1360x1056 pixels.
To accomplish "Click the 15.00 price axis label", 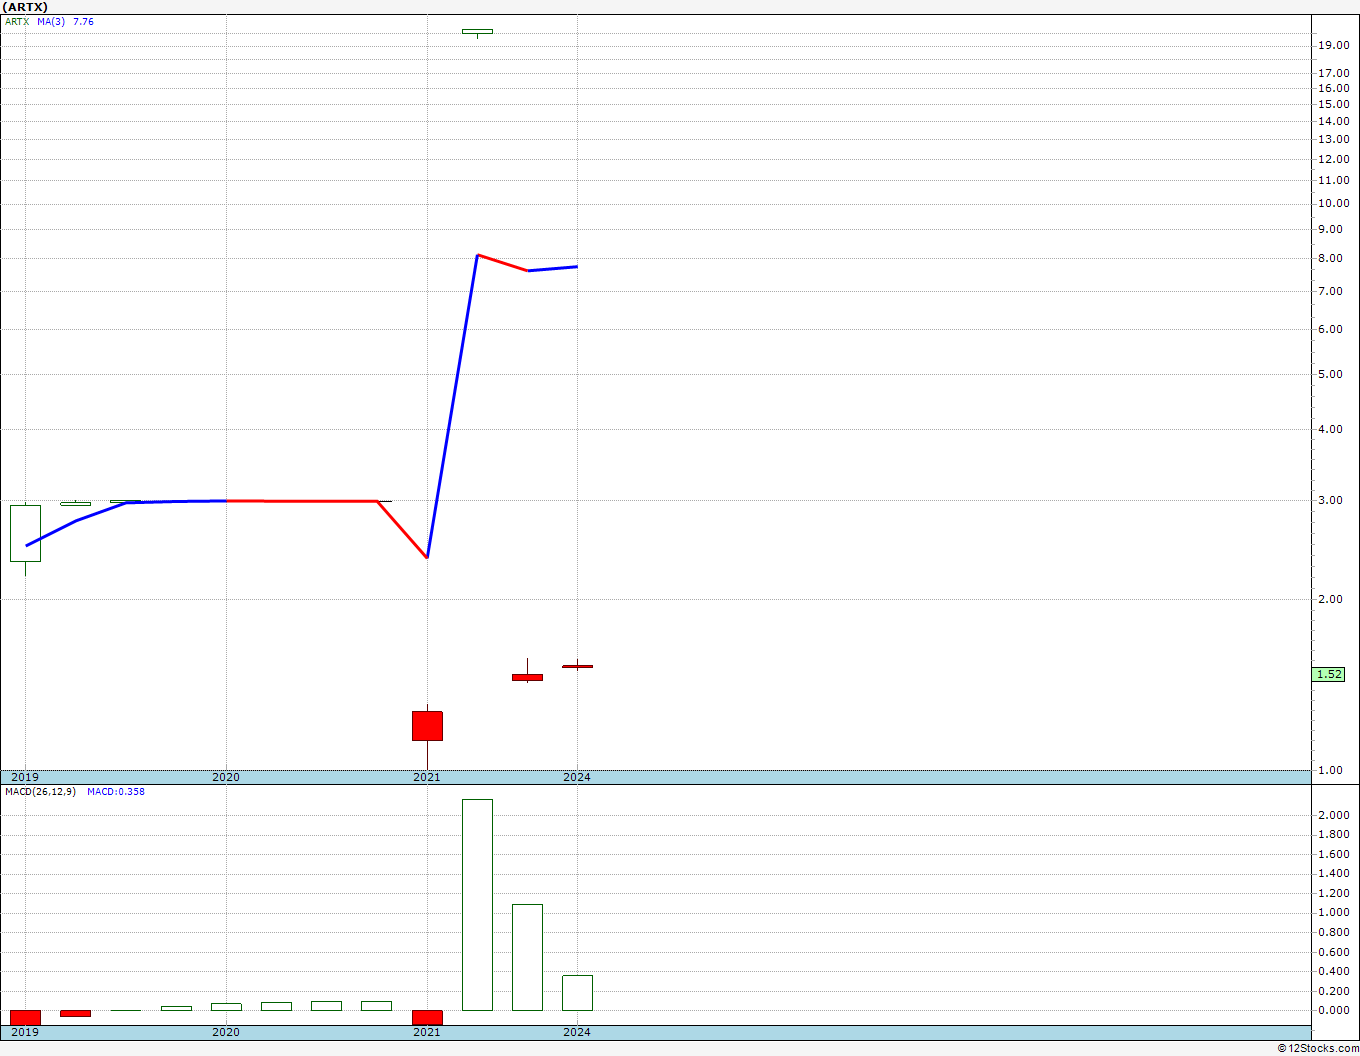I will (1334, 104).
